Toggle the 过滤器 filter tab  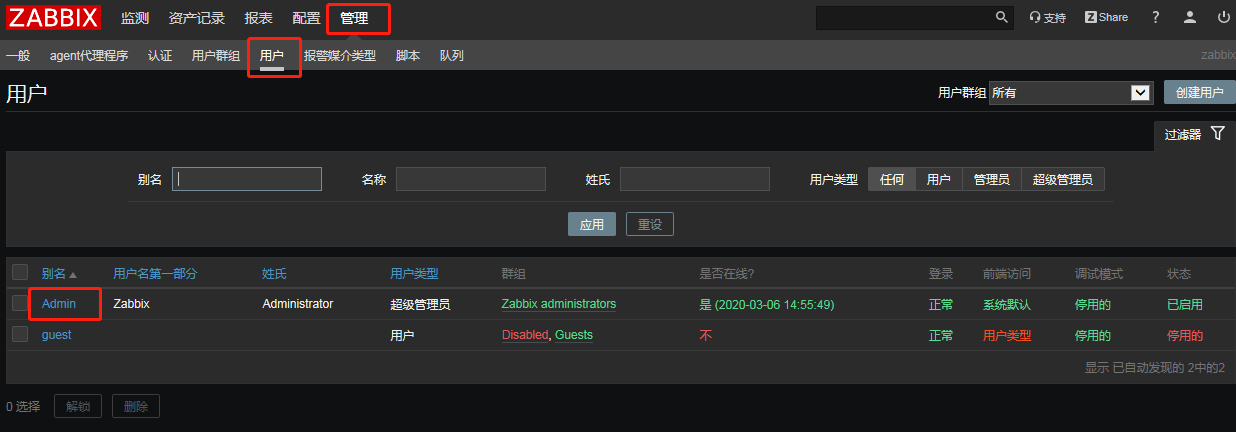(1194, 134)
